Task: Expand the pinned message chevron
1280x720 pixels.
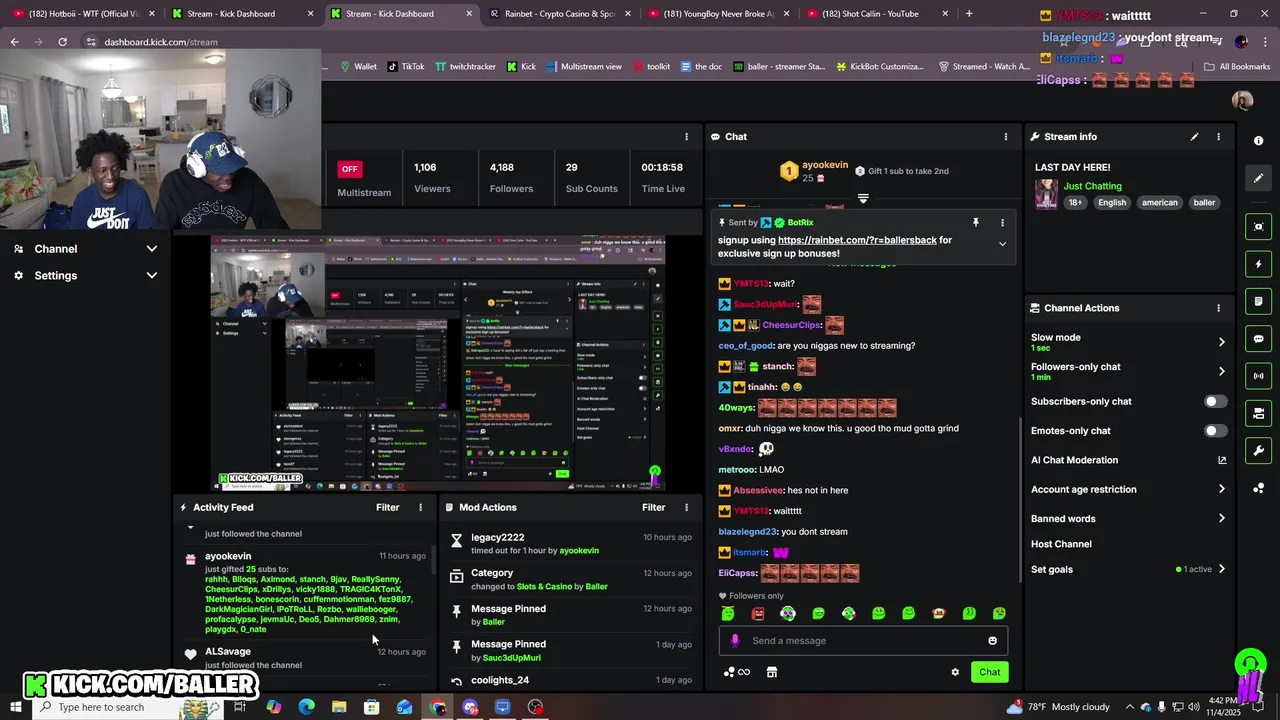Action: click(1002, 244)
